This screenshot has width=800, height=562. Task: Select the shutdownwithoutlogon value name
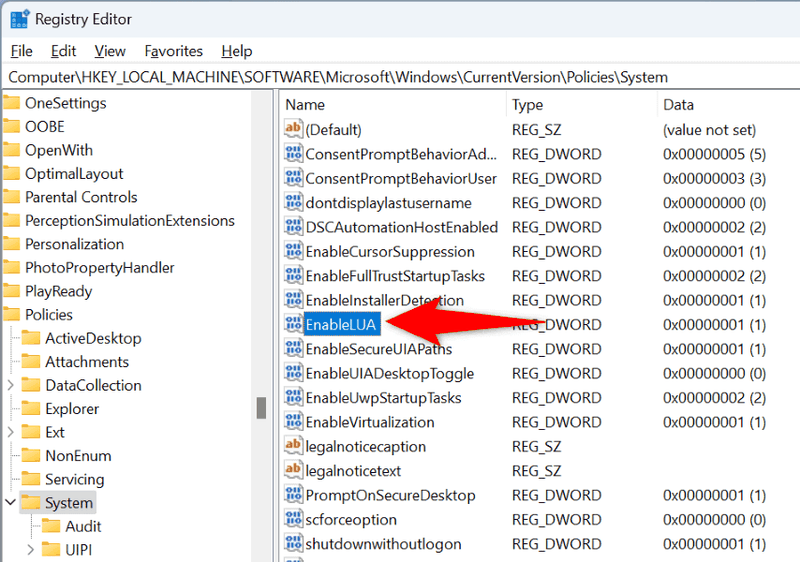coord(383,544)
